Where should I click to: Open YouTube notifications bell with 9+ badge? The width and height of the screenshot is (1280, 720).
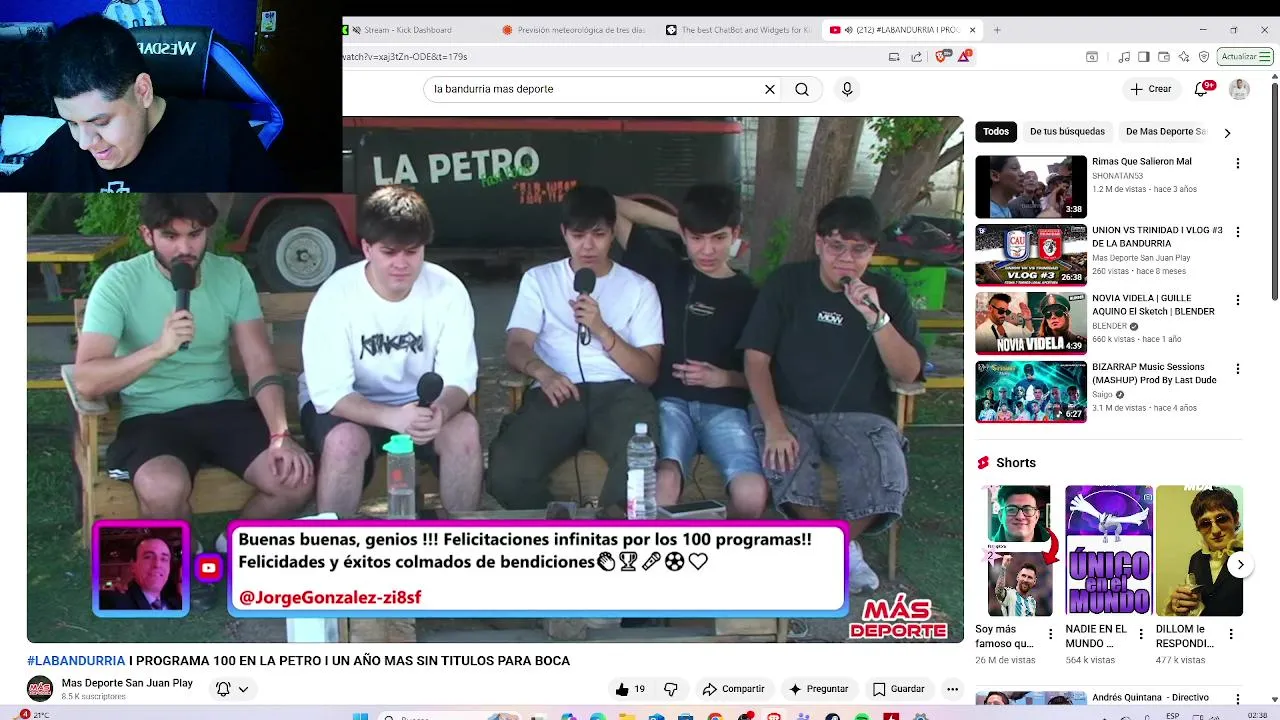click(x=1202, y=89)
